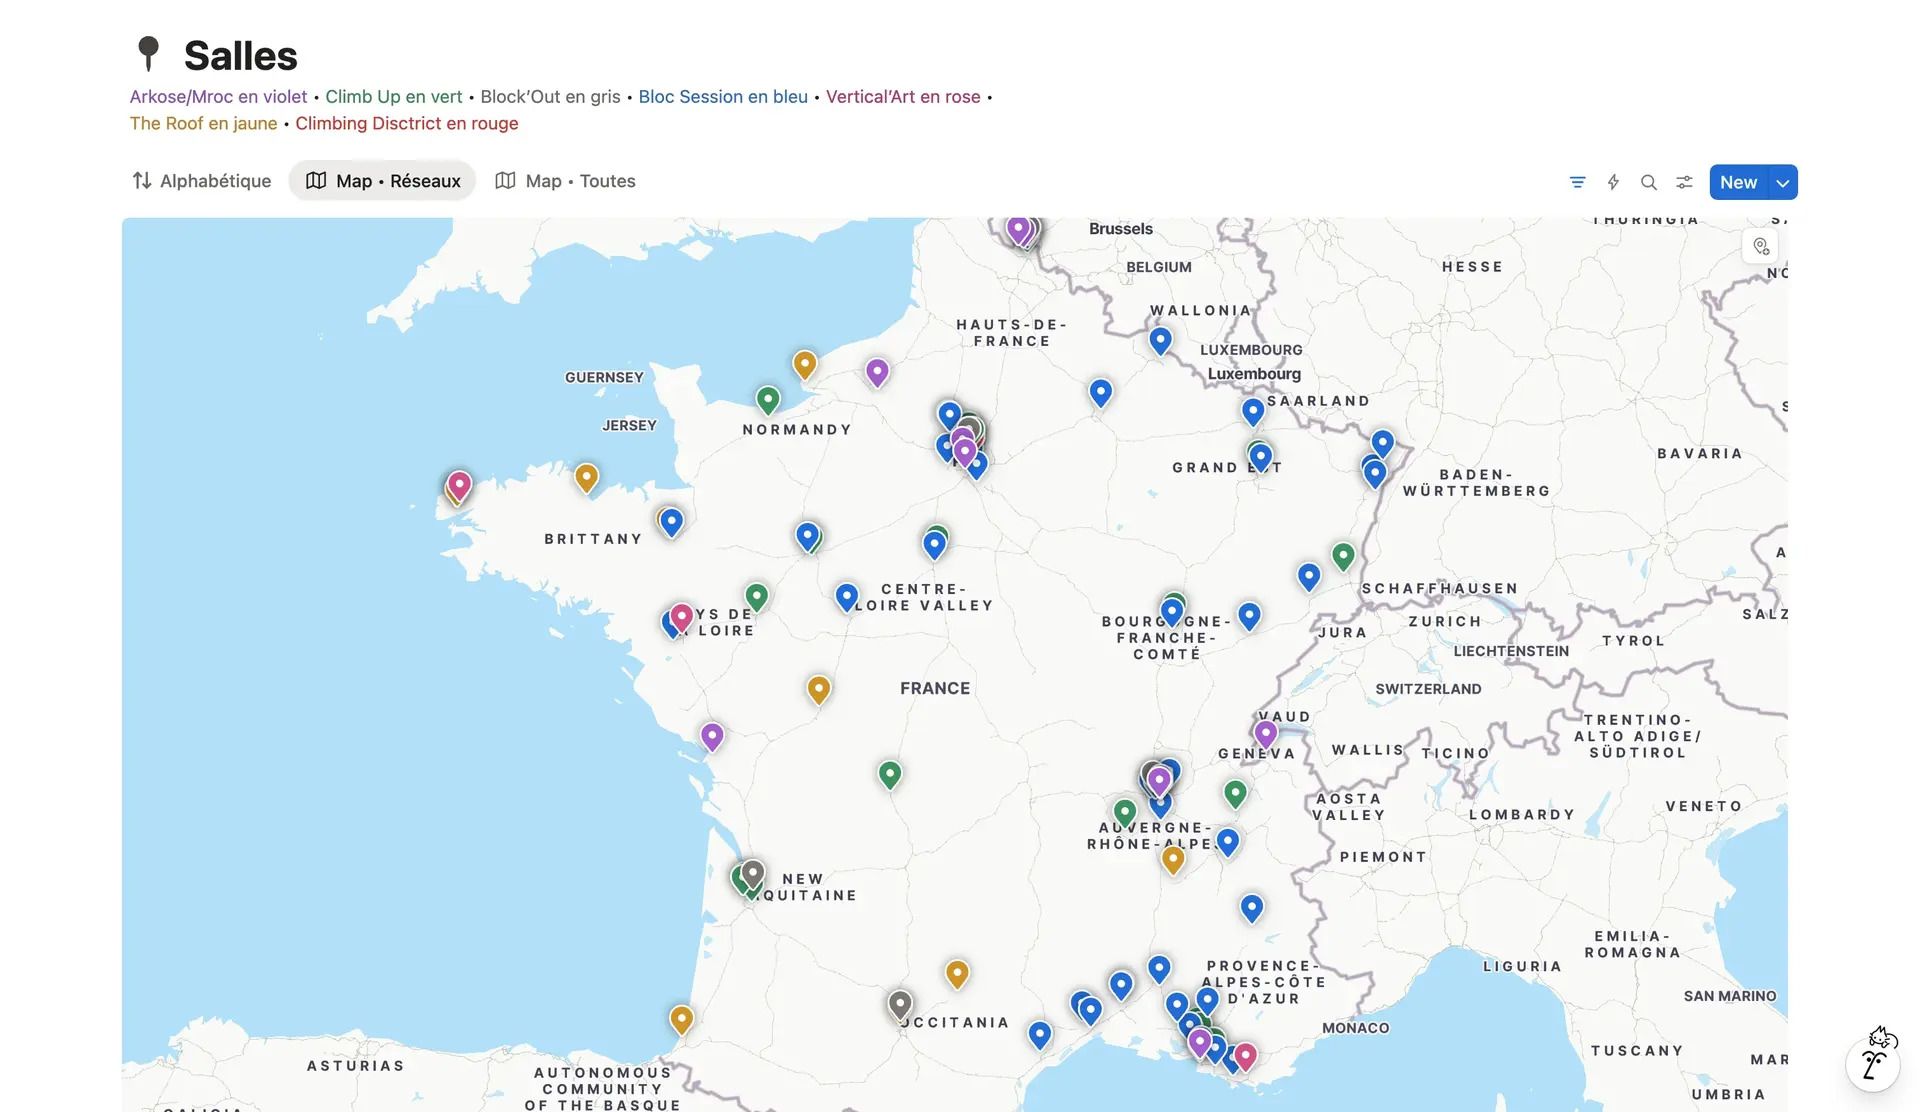Open view settings using the sliders icon
The image size is (1920, 1112).
[x=1684, y=182]
